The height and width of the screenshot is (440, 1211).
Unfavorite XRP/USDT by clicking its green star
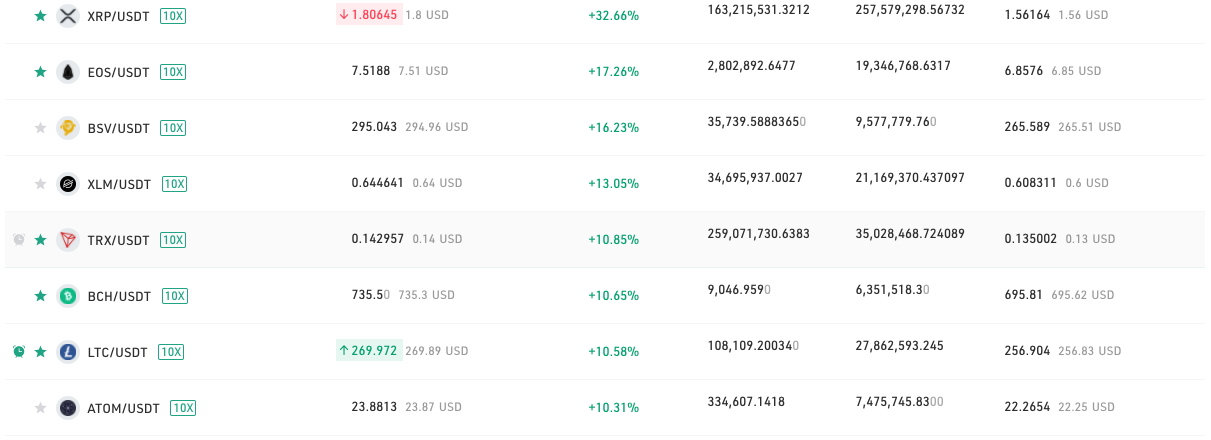click(41, 16)
